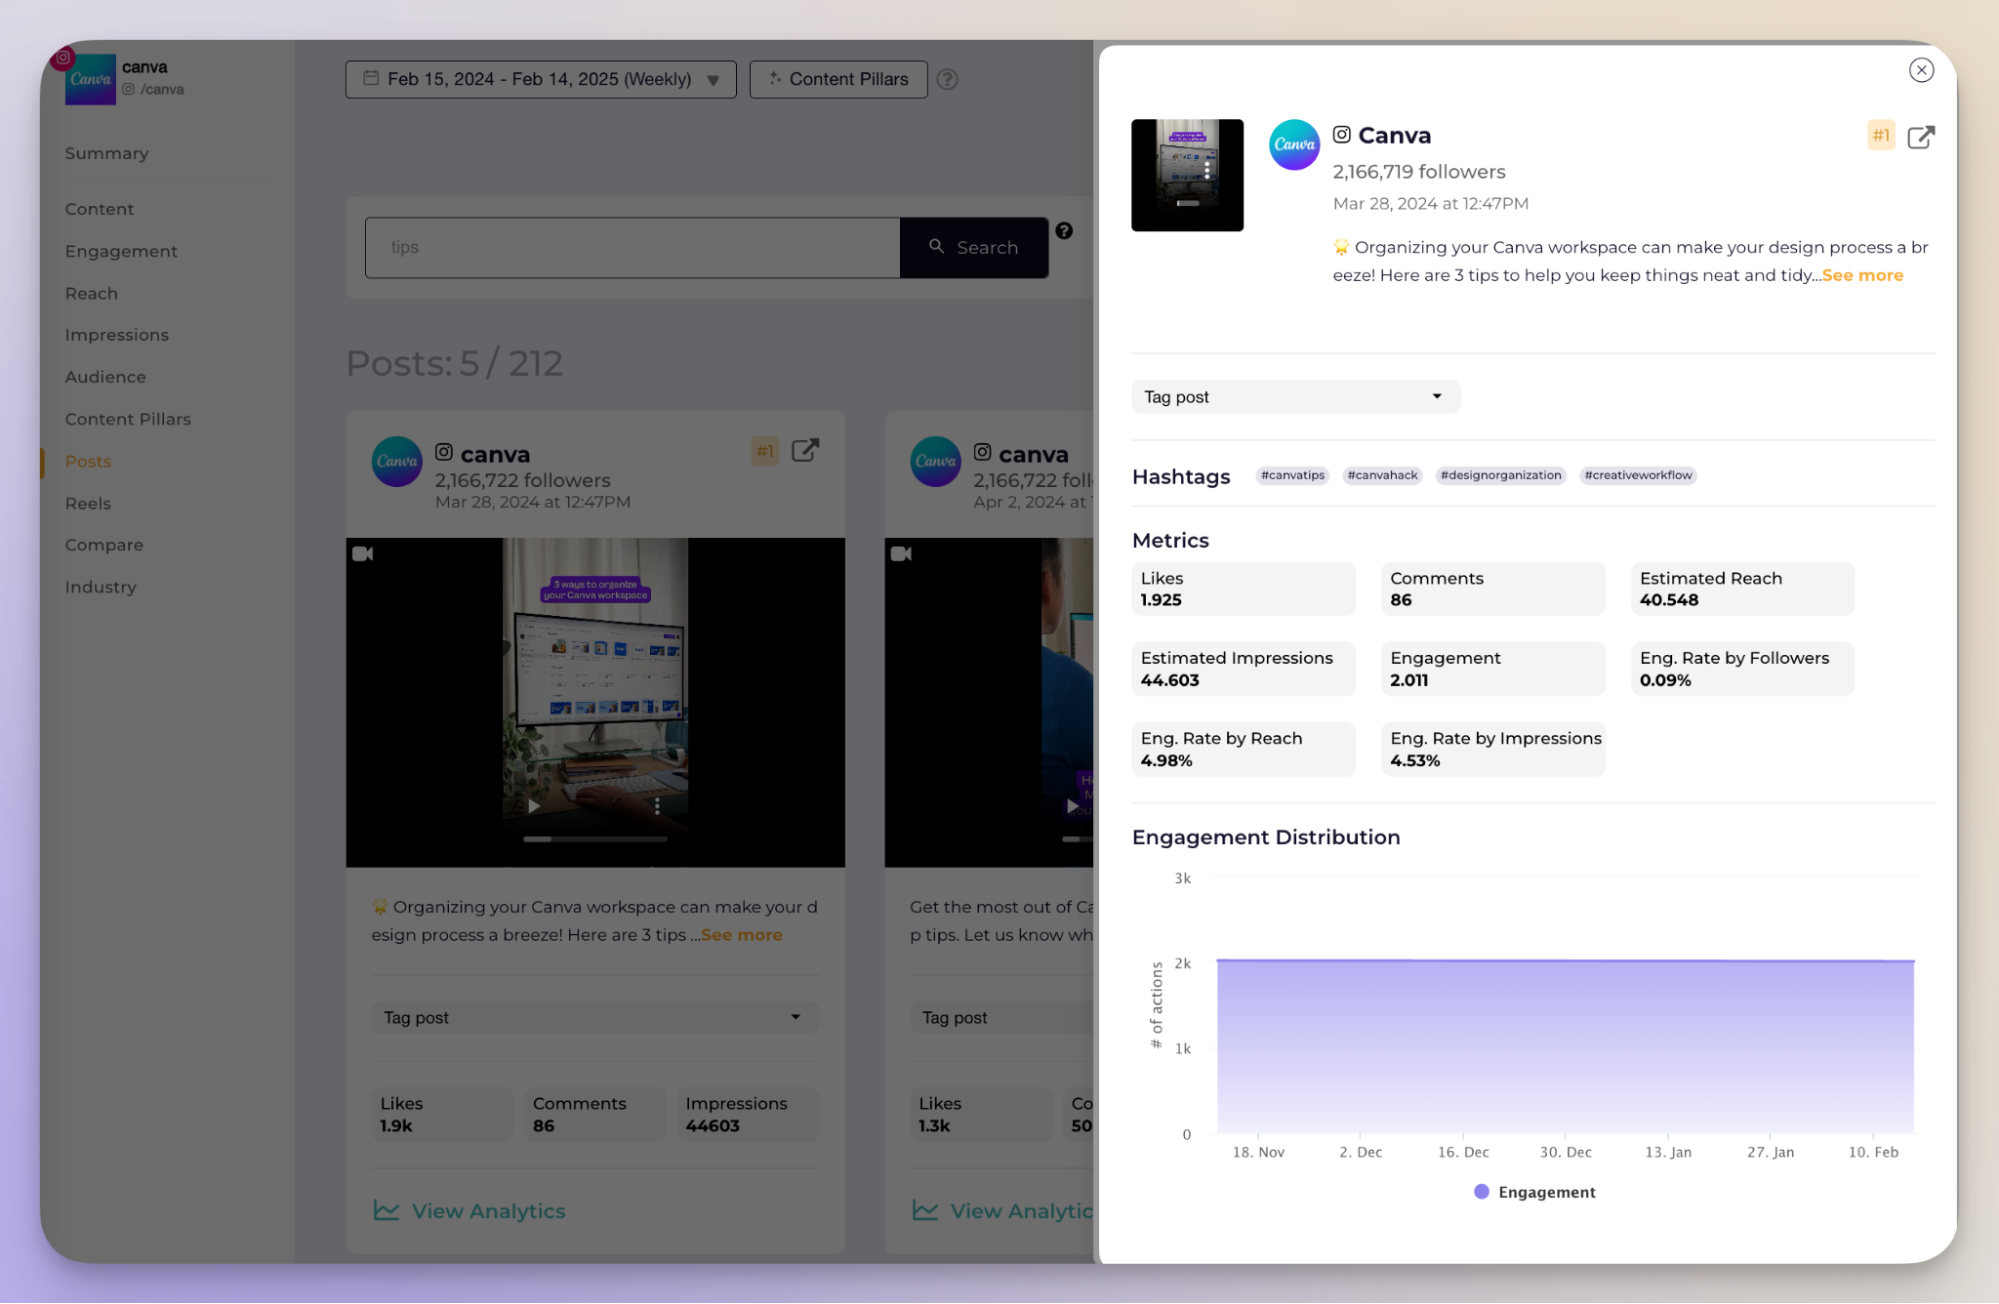Viewport: 1999px width, 1304px height.
Task: Open Compare in sidebar
Action: pos(104,545)
